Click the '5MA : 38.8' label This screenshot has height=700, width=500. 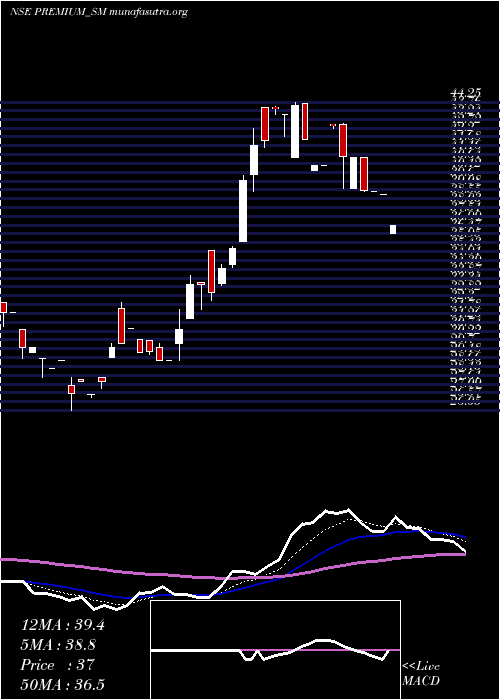click(58, 645)
